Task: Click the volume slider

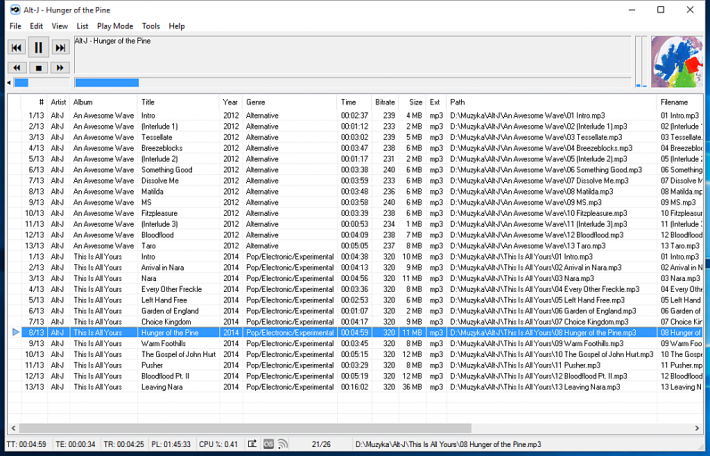Action: click(41, 82)
